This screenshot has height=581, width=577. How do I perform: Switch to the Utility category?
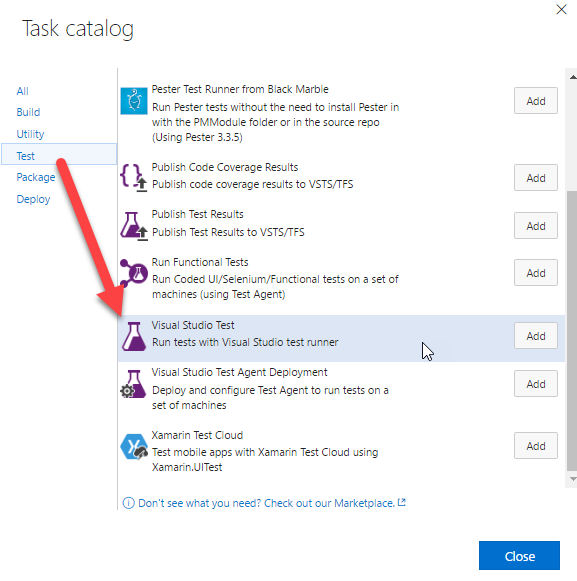point(30,134)
